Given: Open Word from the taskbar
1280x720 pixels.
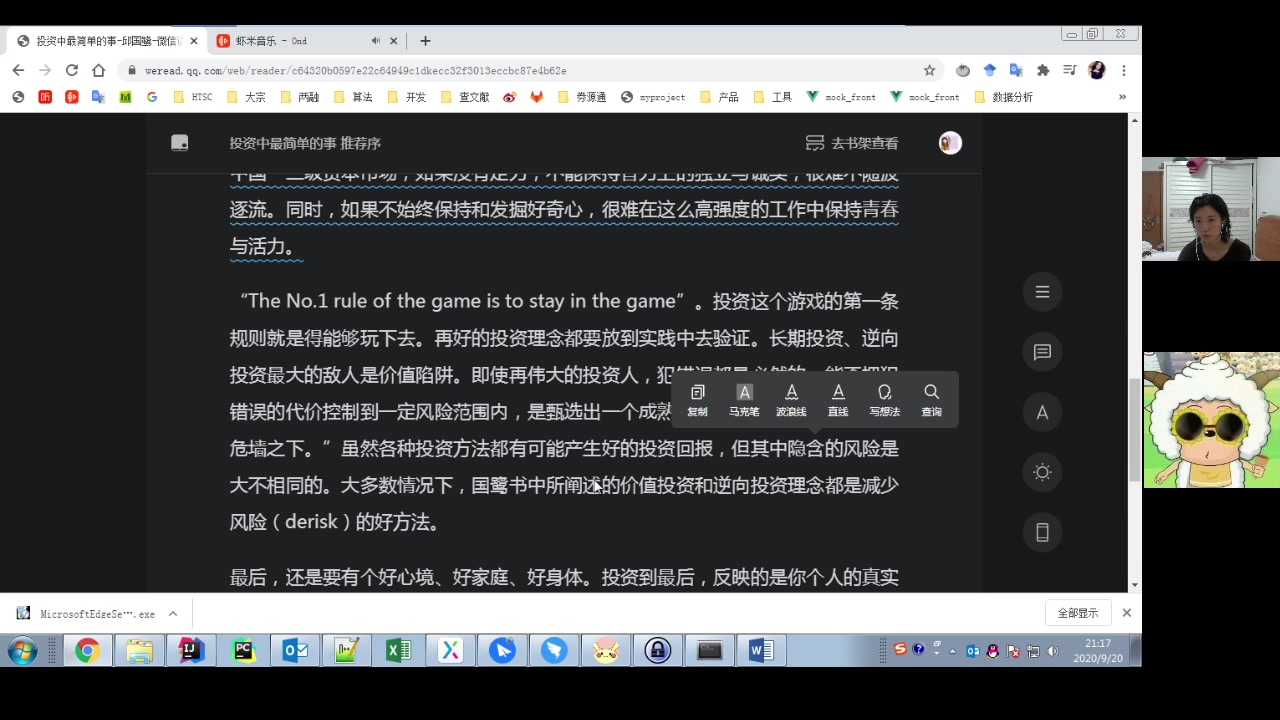Looking at the screenshot, I should [761, 651].
